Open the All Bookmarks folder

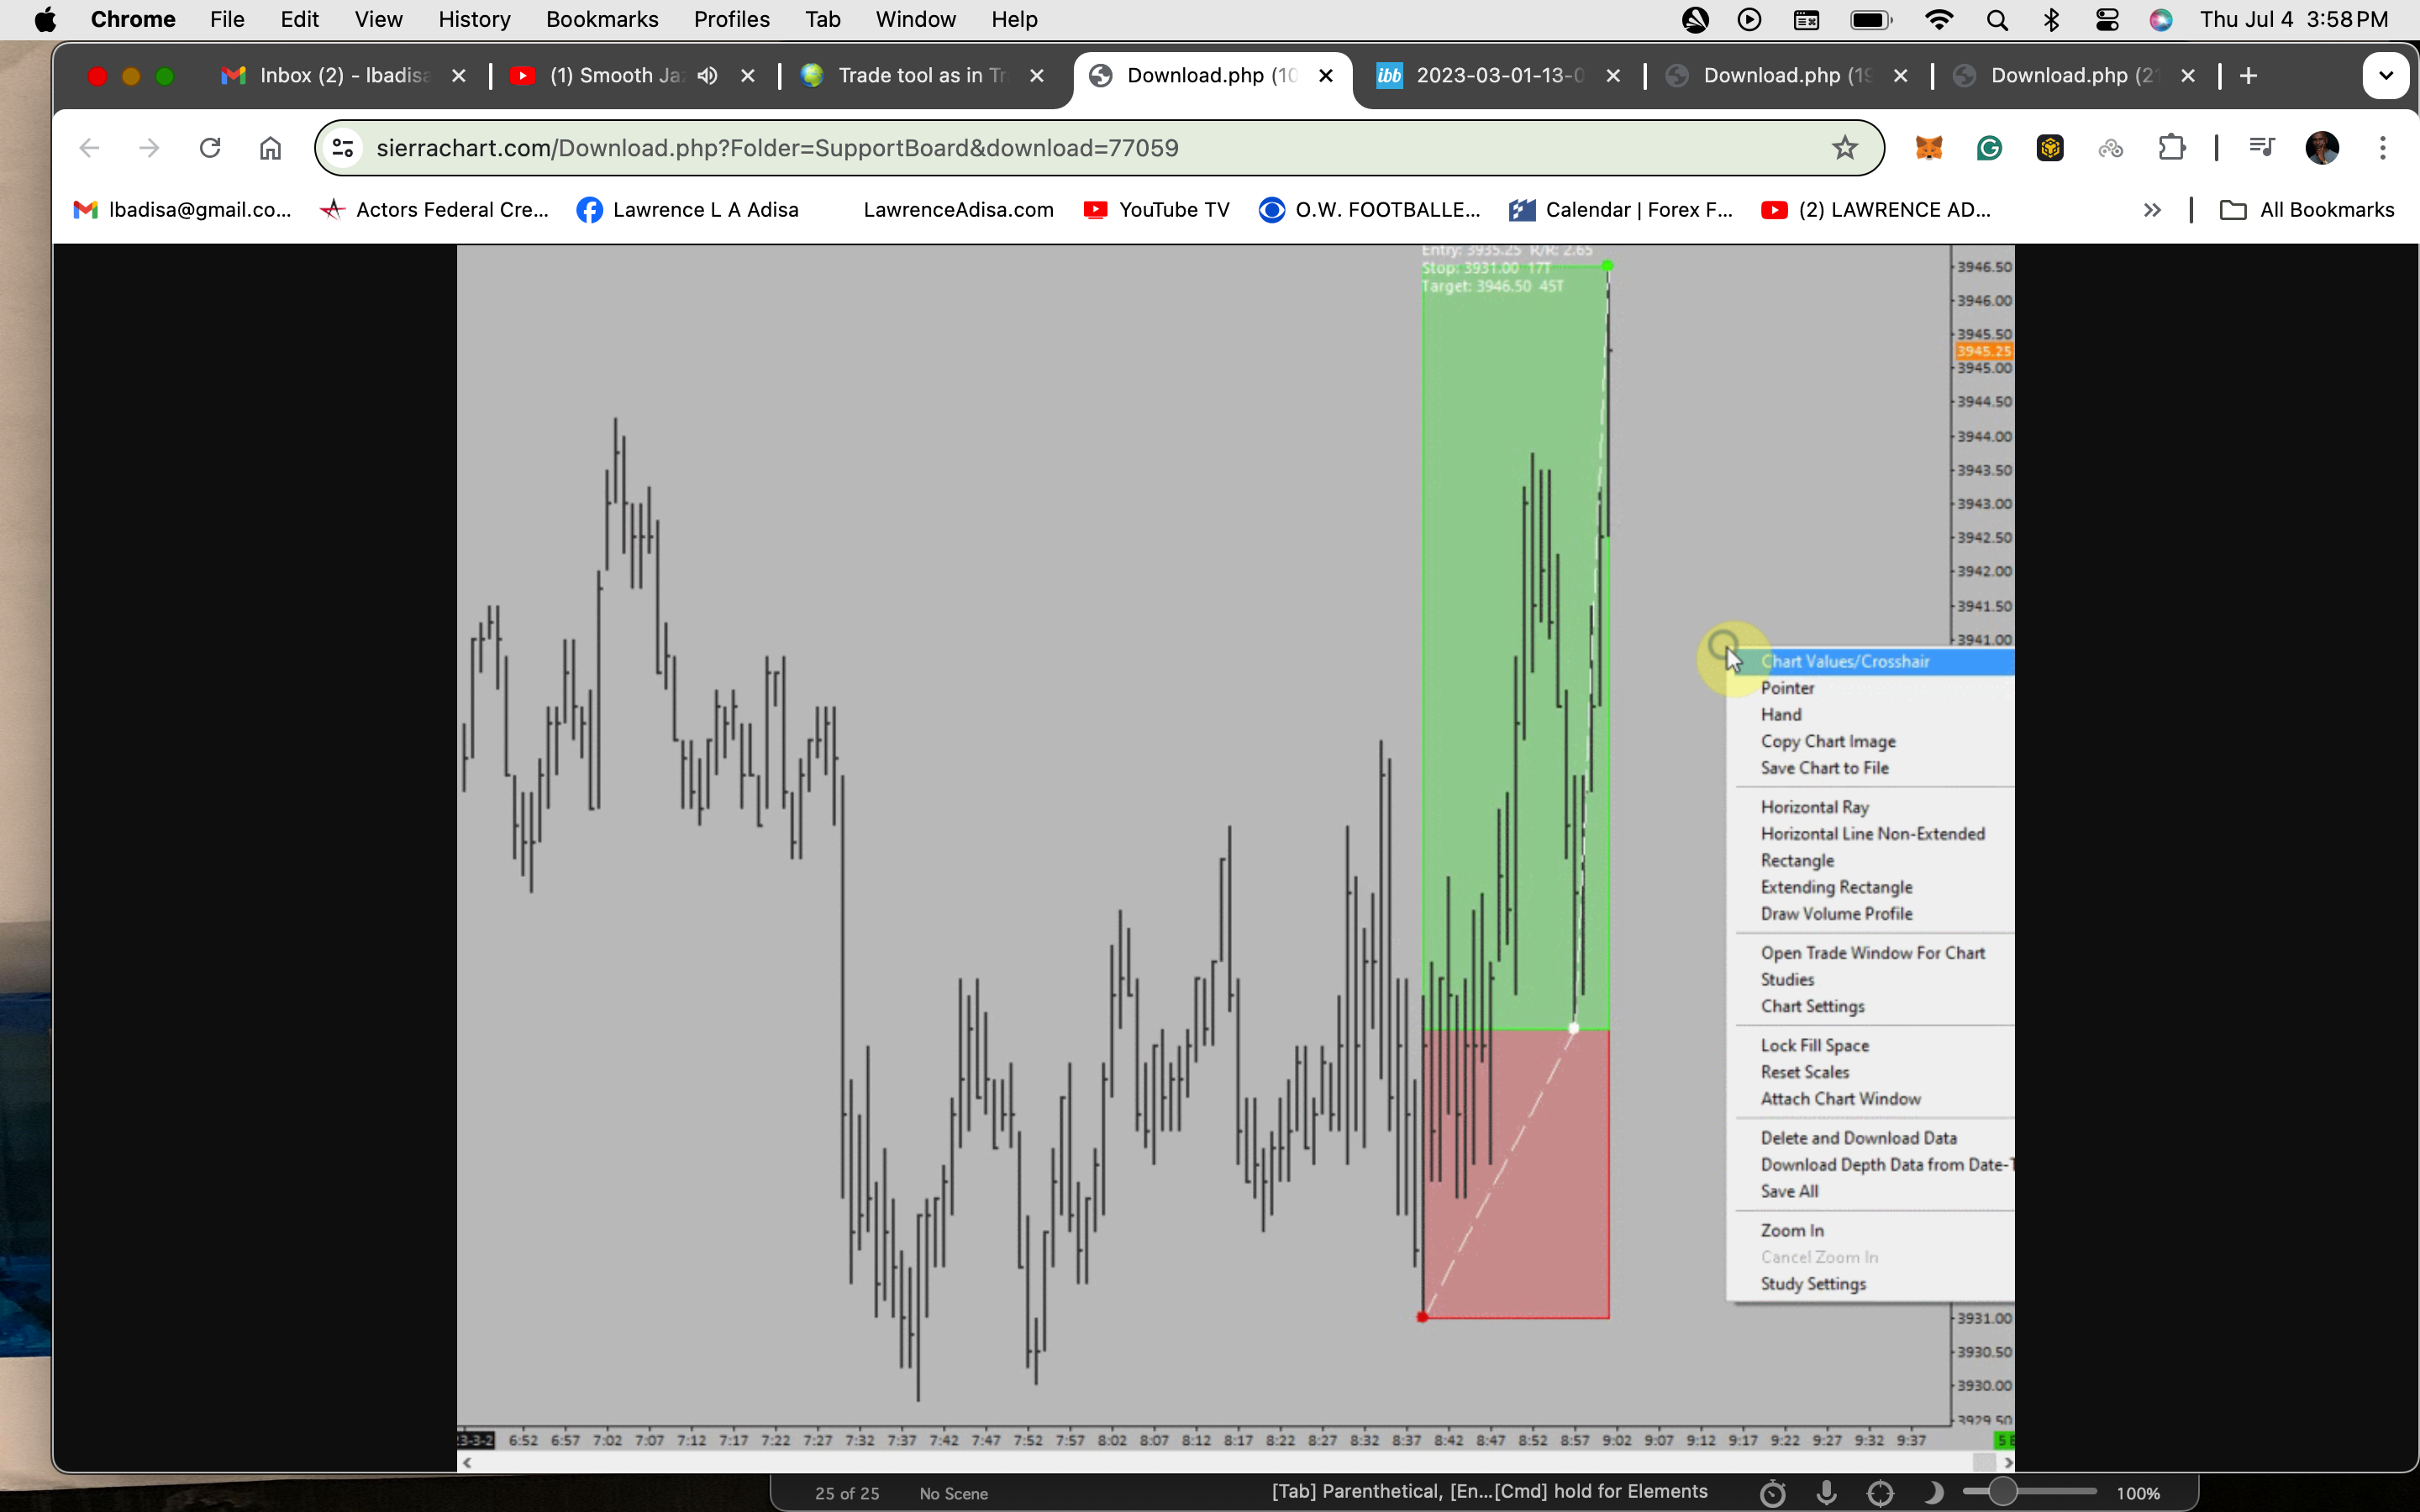(x=2307, y=210)
